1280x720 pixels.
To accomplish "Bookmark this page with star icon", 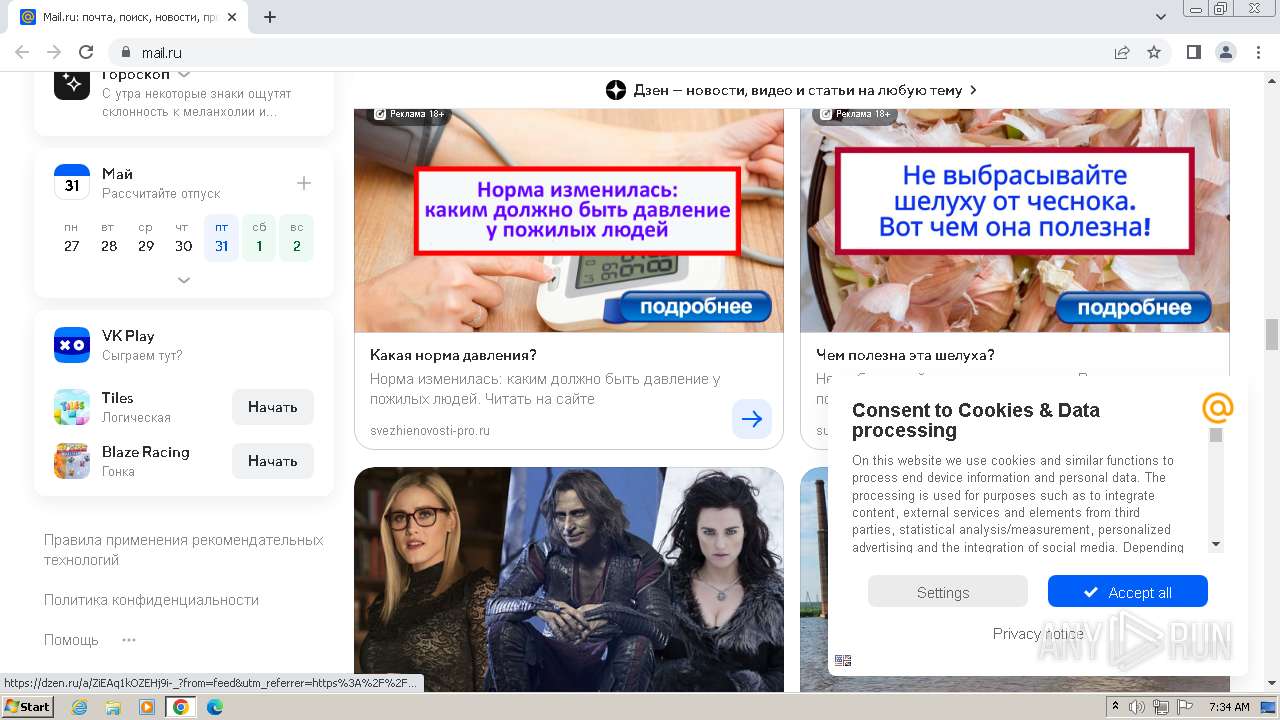I will tap(1154, 52).
